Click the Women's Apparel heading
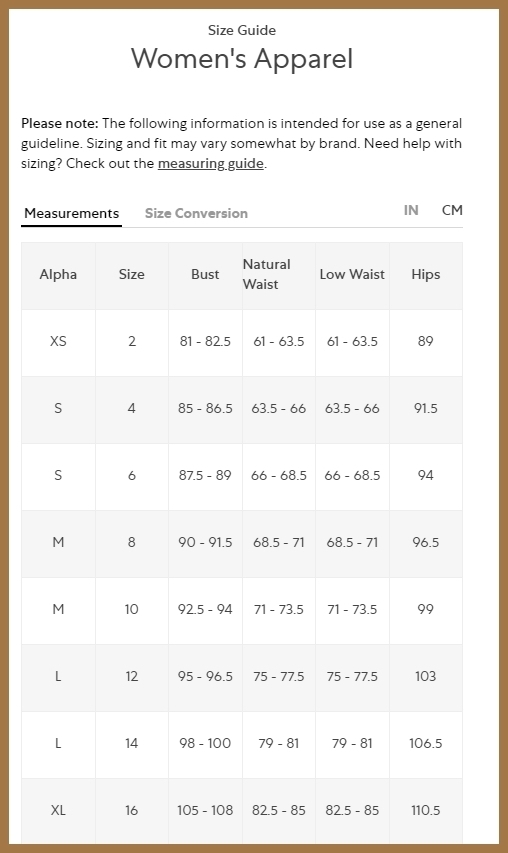 point(242,59)
